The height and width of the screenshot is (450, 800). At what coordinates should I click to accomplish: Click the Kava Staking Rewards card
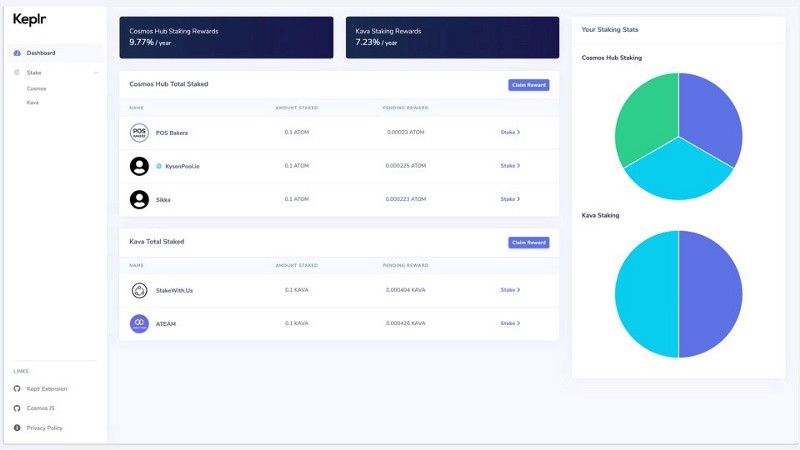(x=452, y=38)
